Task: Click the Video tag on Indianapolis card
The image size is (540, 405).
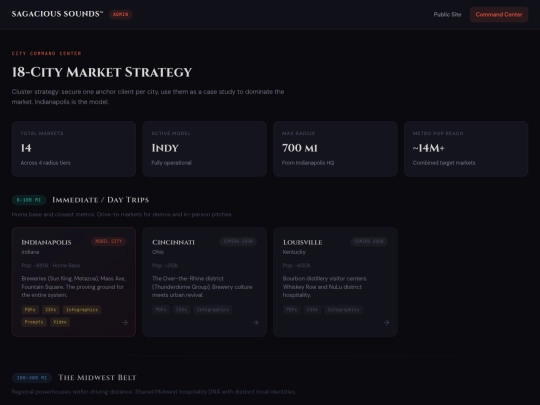Action: click(x=60, y=322)
